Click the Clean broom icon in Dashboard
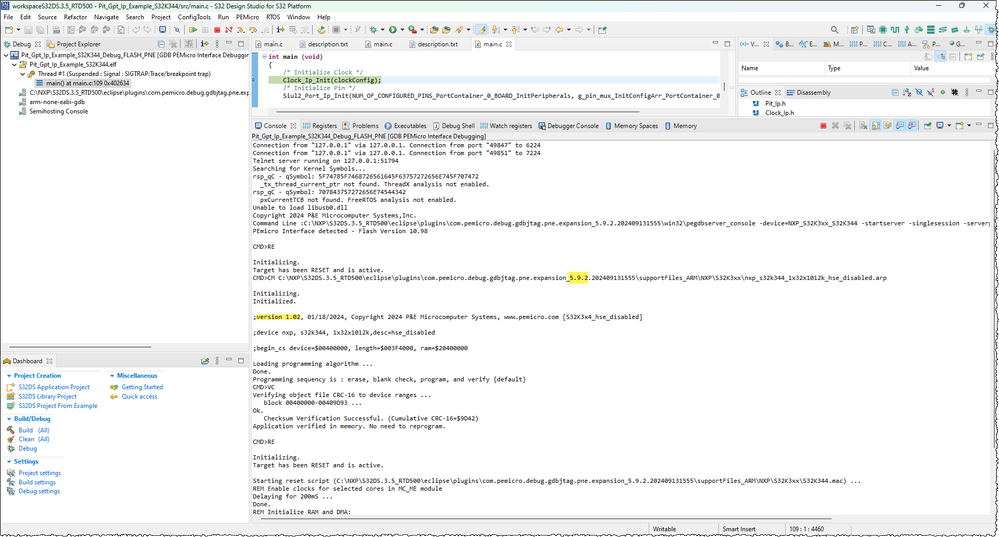The image size is (999, 537). (11, 439)
